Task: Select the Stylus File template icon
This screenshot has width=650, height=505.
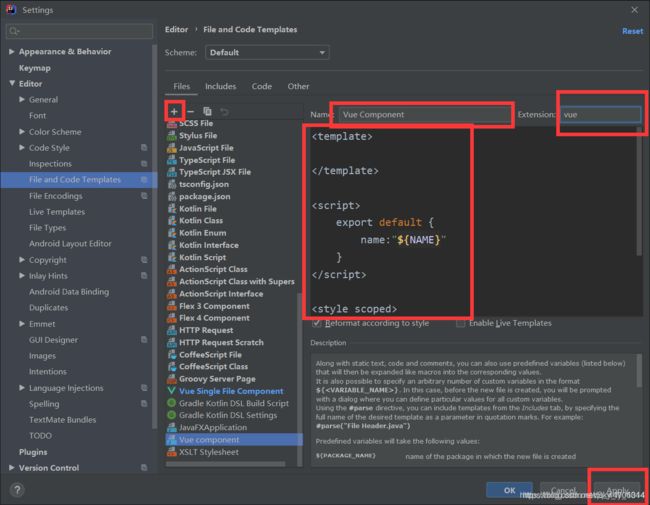Action: (x=172, y=136)
